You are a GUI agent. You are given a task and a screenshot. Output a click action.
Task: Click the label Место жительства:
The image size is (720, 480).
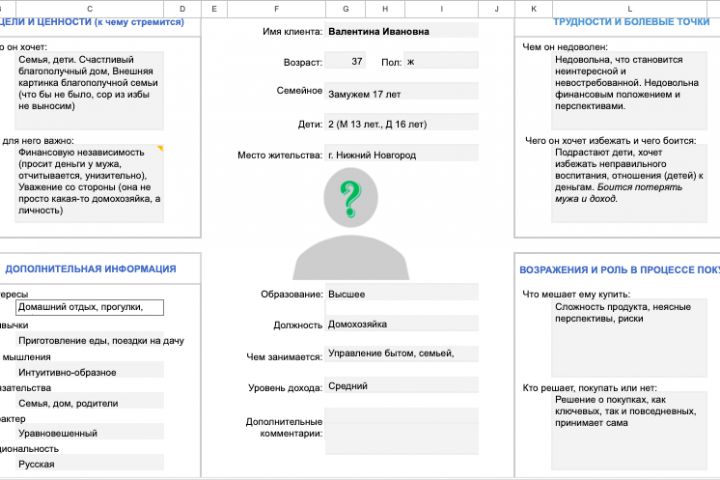[x=280, y=155]
